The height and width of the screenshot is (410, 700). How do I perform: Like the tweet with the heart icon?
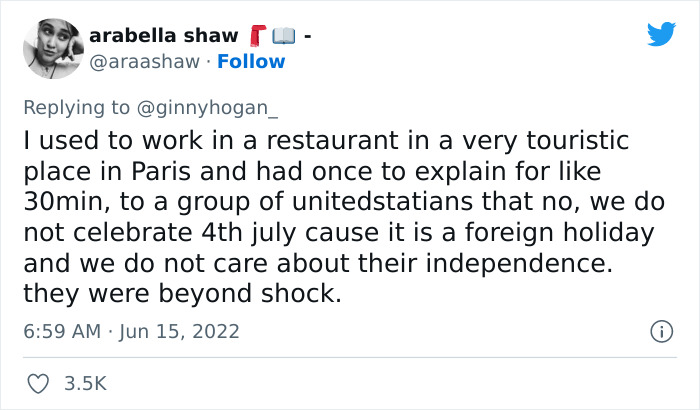[x=38, y=384]
